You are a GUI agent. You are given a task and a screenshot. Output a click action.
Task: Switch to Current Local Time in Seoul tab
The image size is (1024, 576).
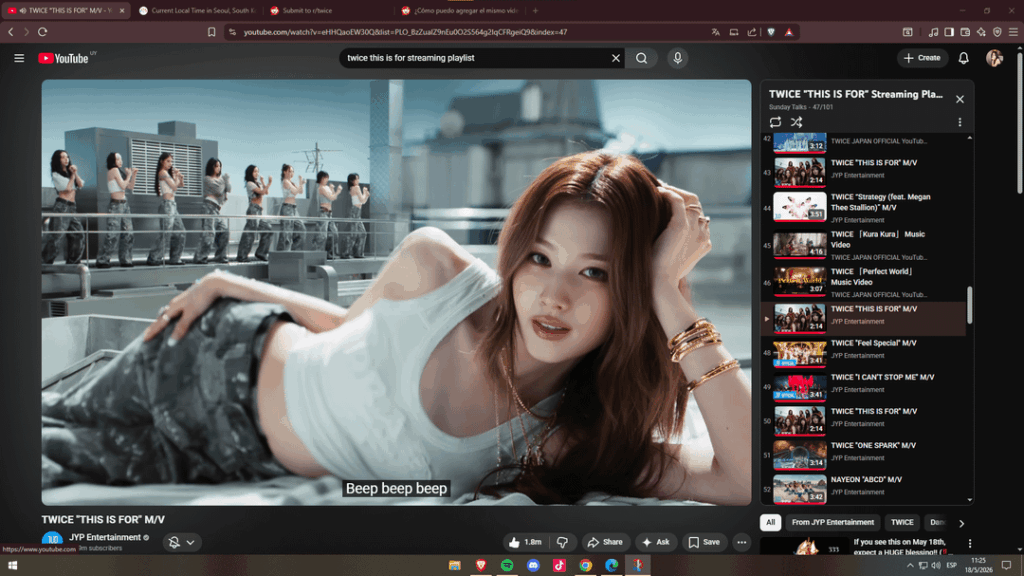click(x=197, y=10)
